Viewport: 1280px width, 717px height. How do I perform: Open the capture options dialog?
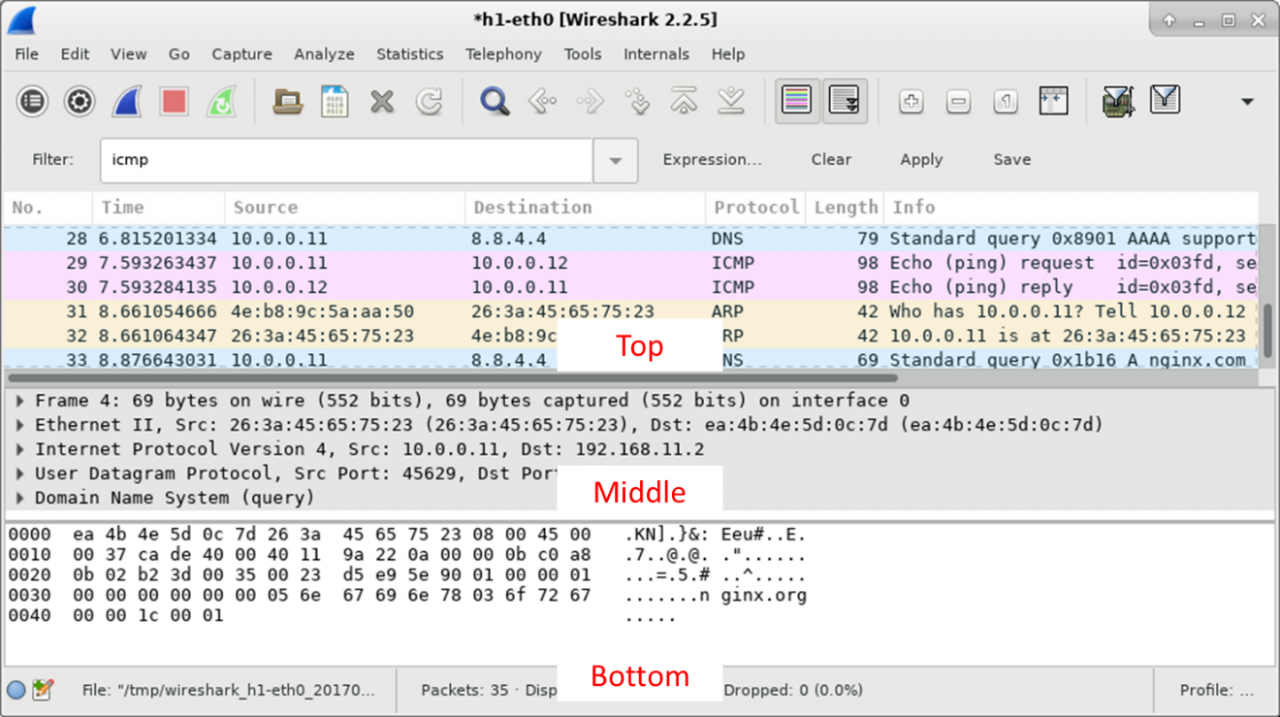(79, 101)
